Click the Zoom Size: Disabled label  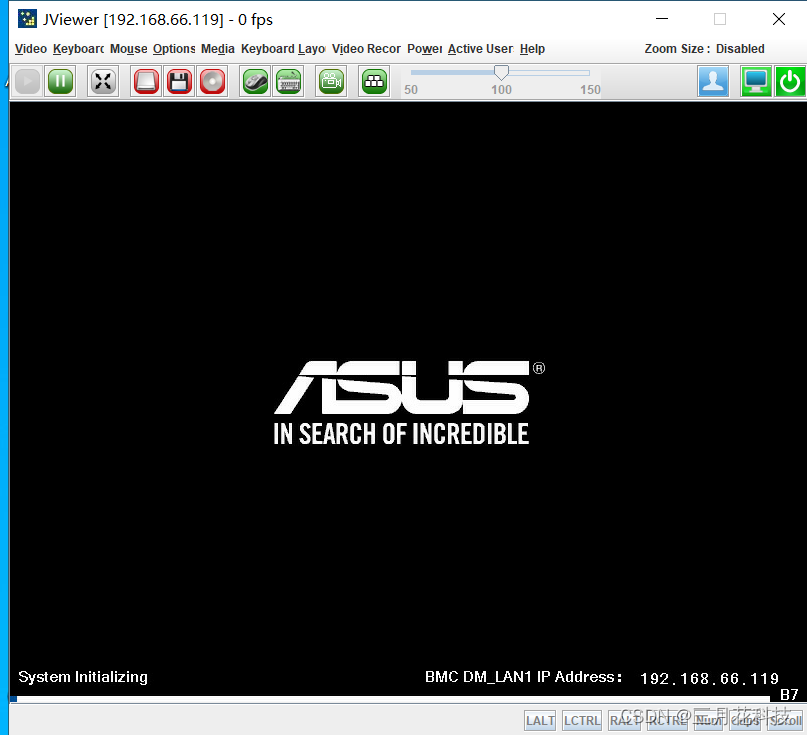[704, 49]
